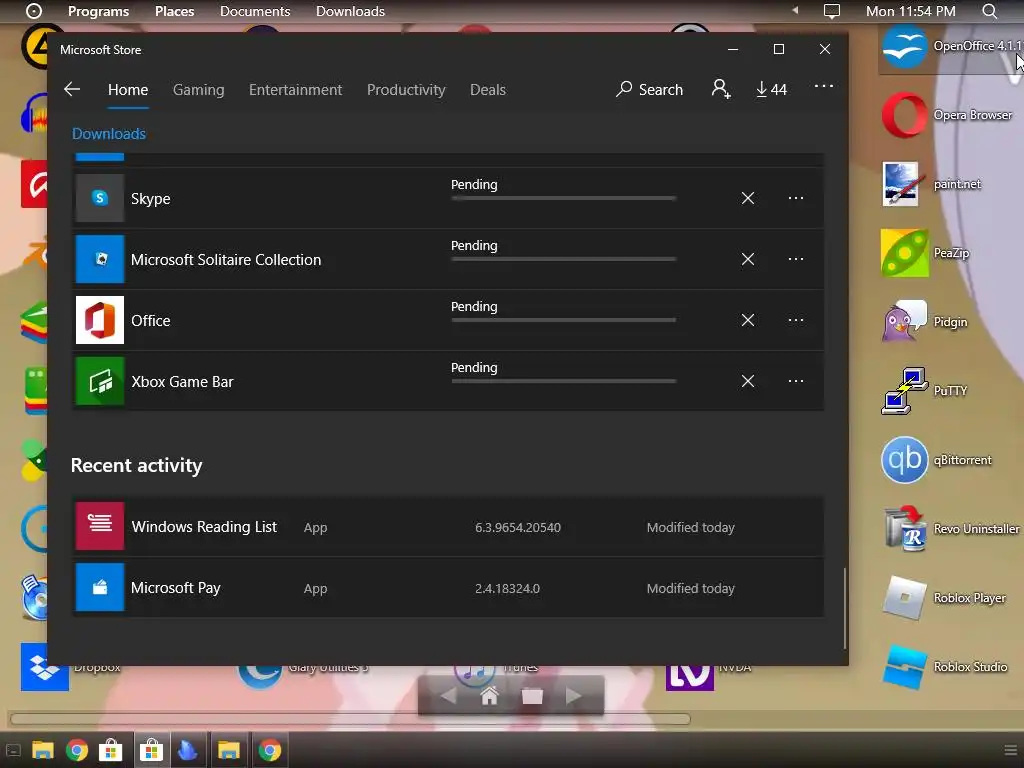Open paint.net desktop shortcut

point(931,184)
